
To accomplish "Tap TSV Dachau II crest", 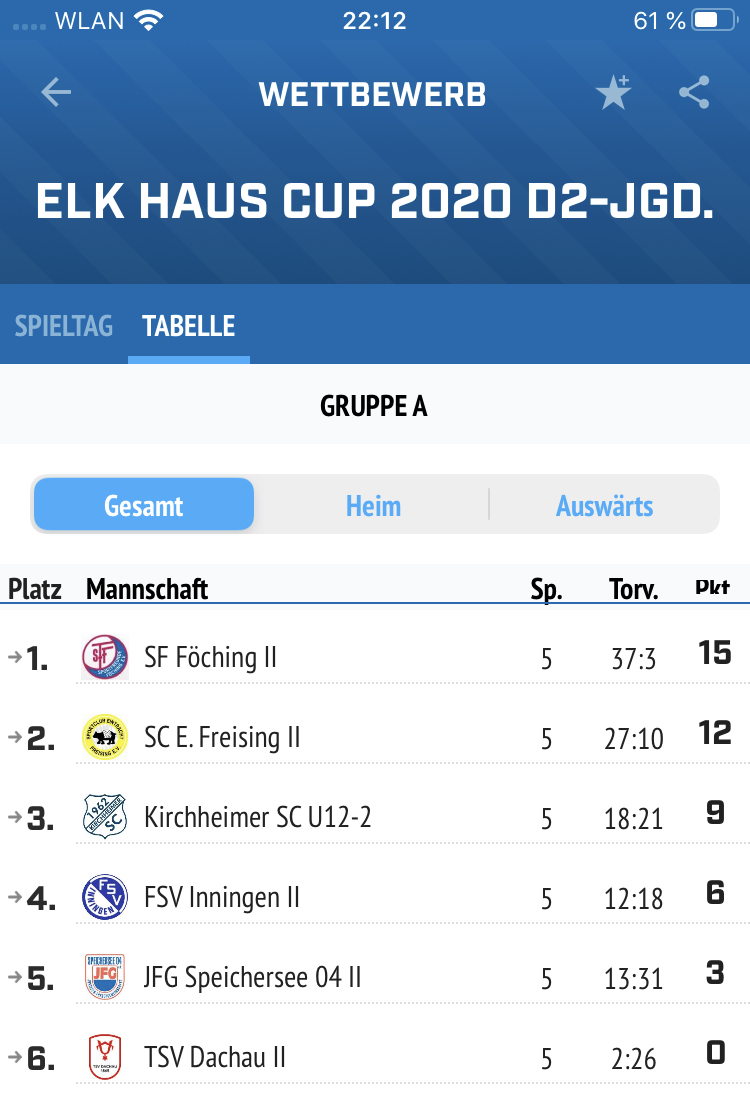I will point(105,1057).
